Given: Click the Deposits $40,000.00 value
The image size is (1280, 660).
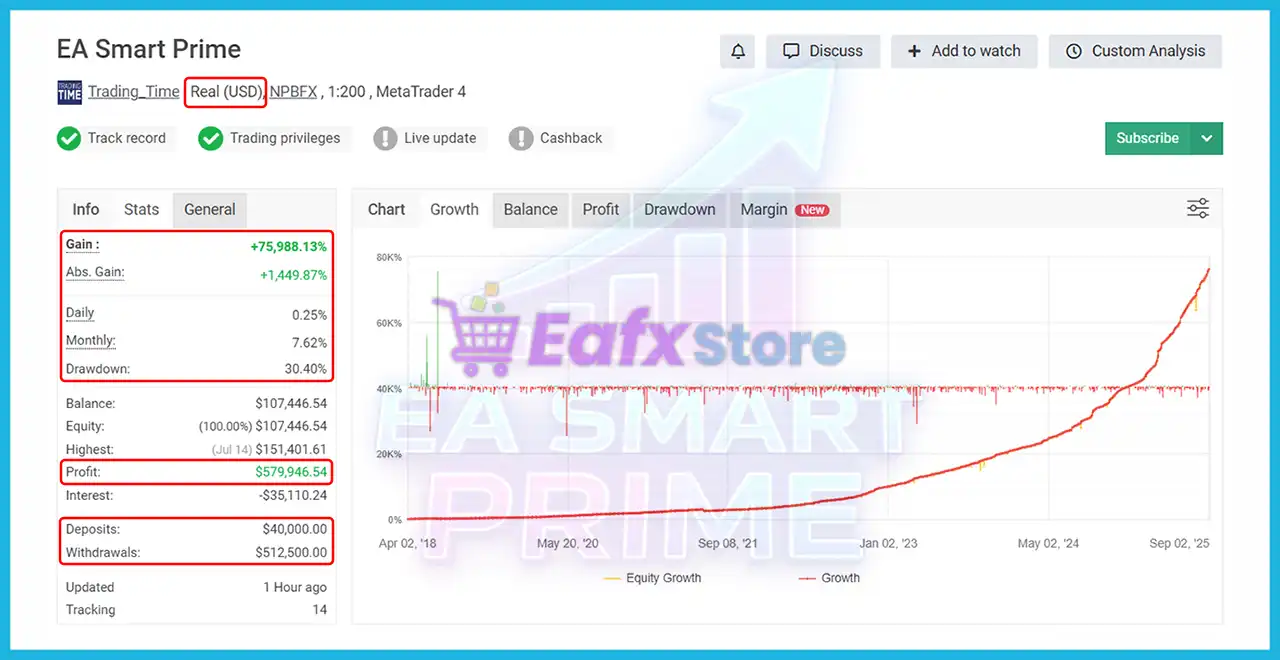Looking at the screenshot, I should point(295,530).
